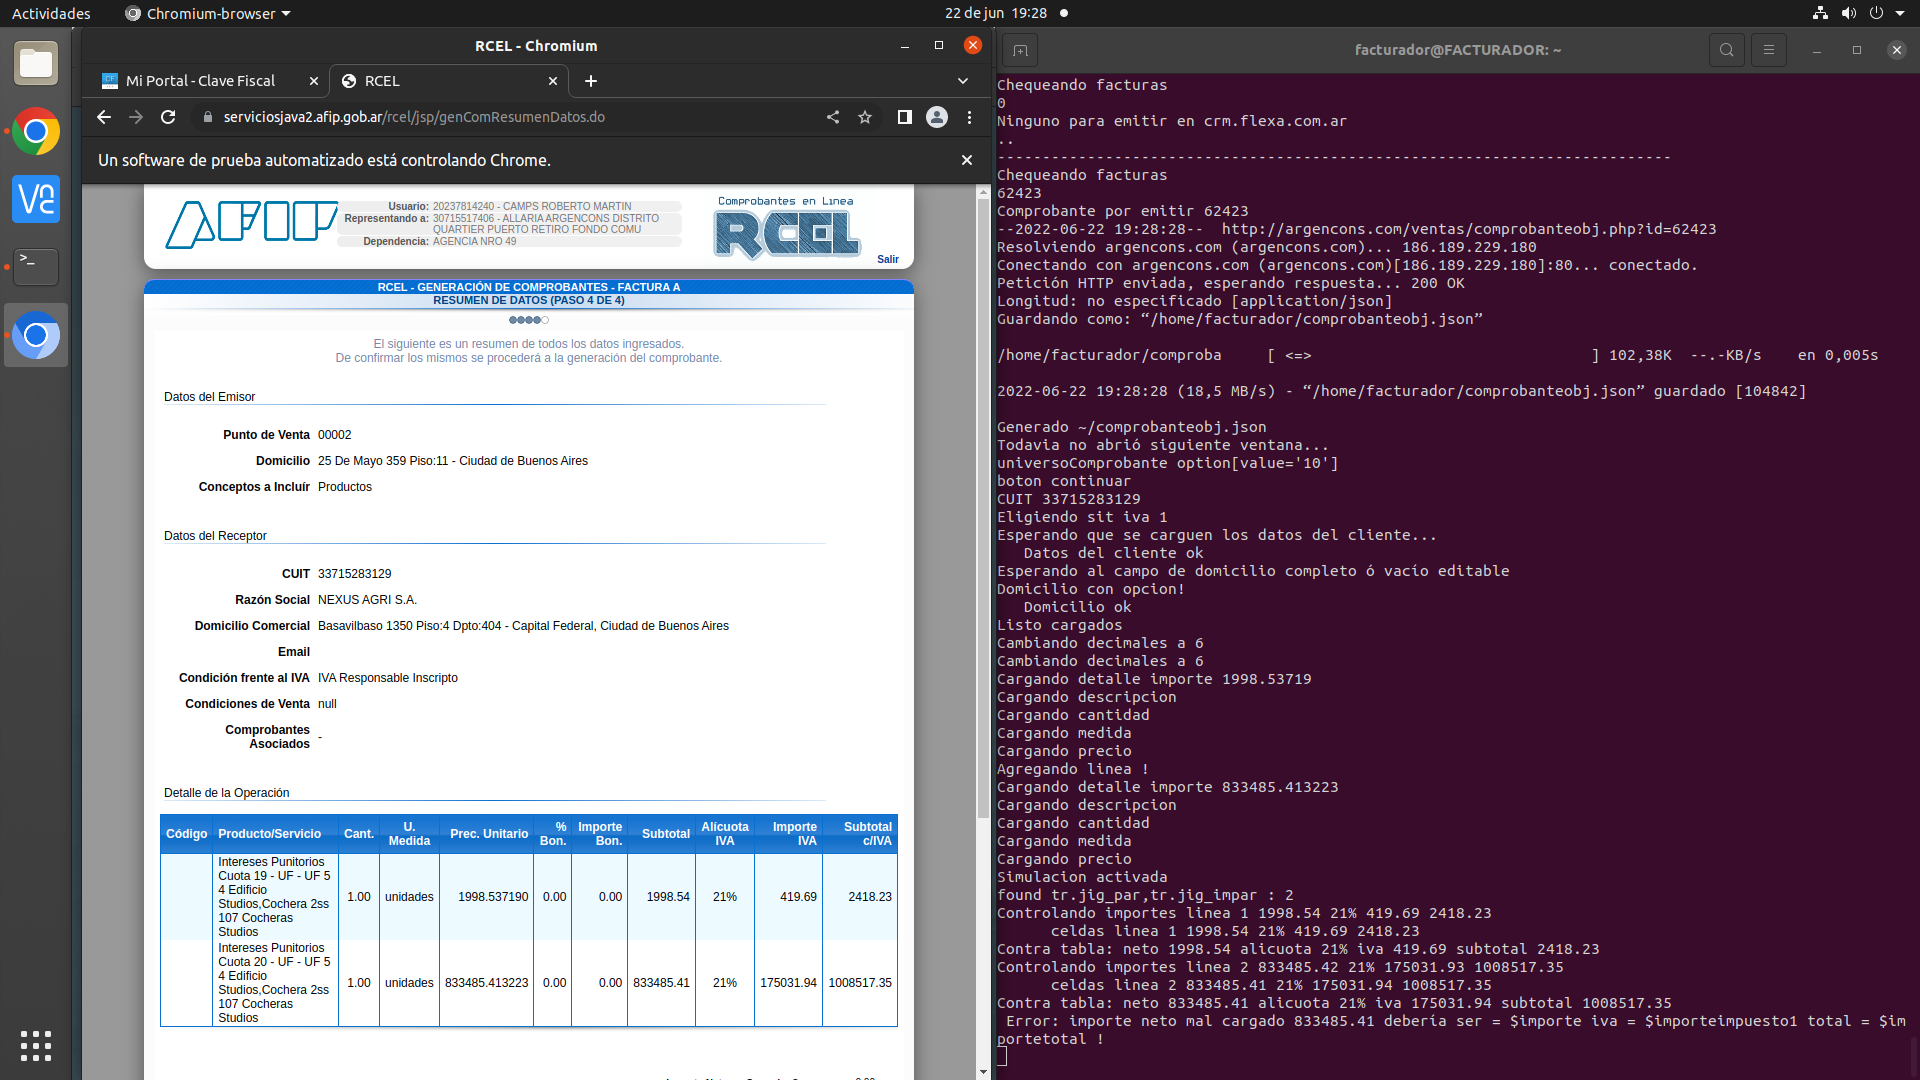Click Importe IVA 175031.94 cell
This screenshot has height=1080, width=1920.
(788, 983)
